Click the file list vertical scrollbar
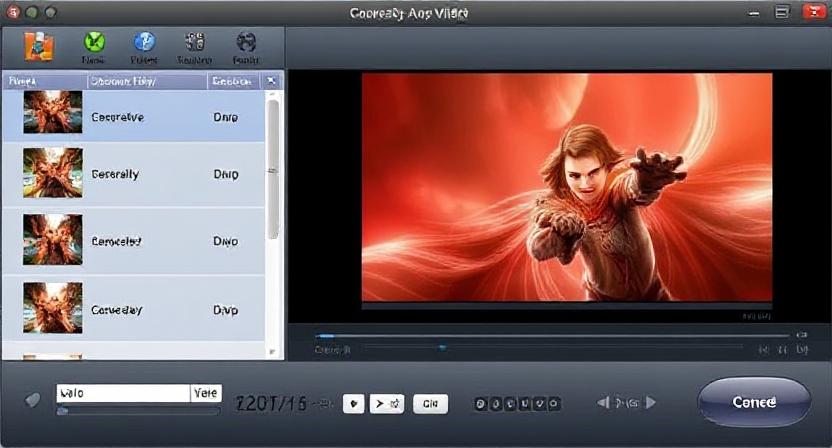Screen dimensions: 832x448 coord(273,170)
